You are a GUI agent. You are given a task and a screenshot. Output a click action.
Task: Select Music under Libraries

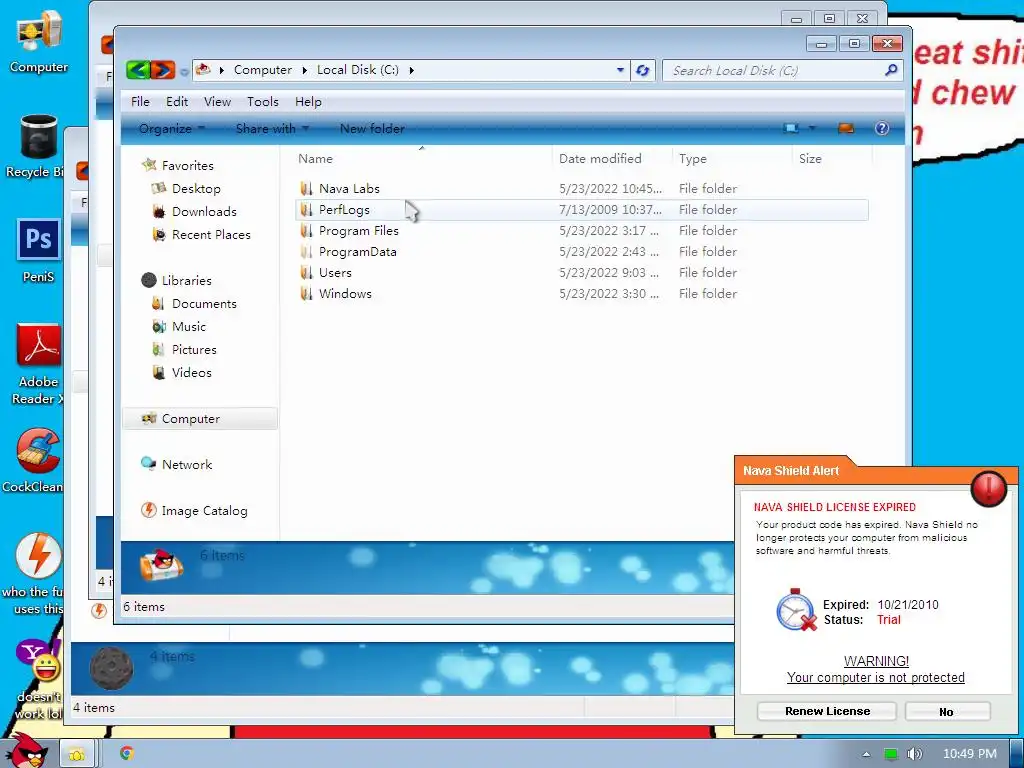click(188, 327)
